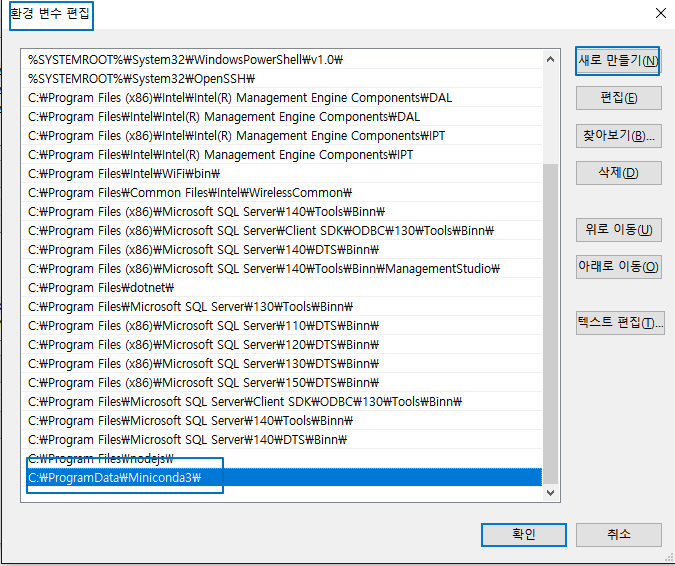Image resolution: width=675 pixels, height=566 pixels.
Task: Click the scrollbar down arrow
Action: coord(550,493)
